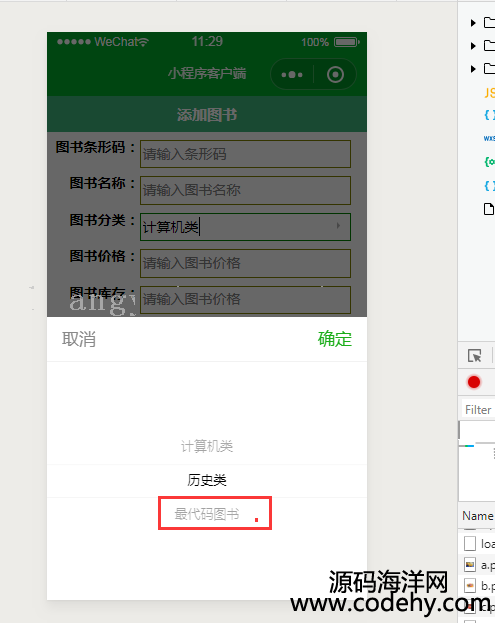Choose the third picker option 最代码图书
Screen dimensions: 495x623
click(207, 514)
